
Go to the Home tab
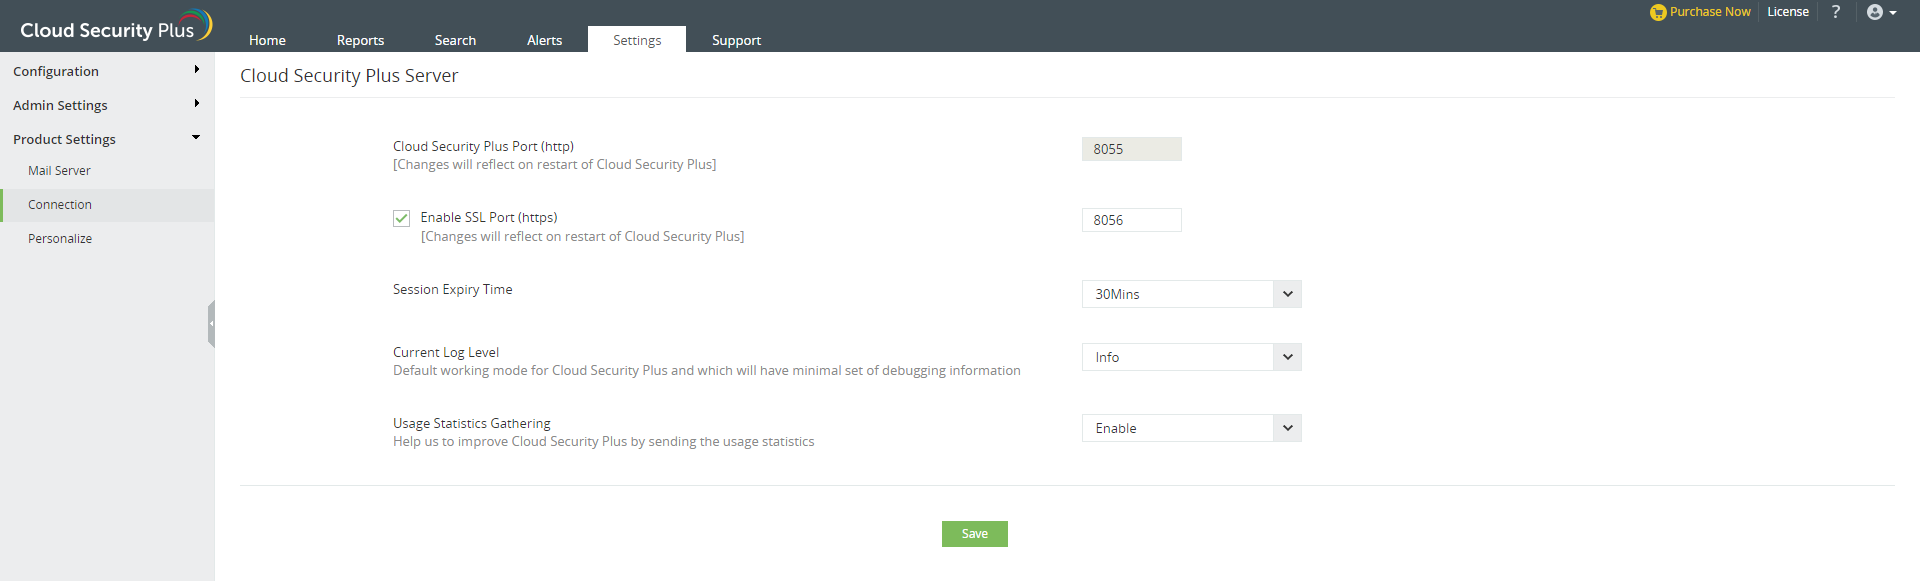pos(267,40)
